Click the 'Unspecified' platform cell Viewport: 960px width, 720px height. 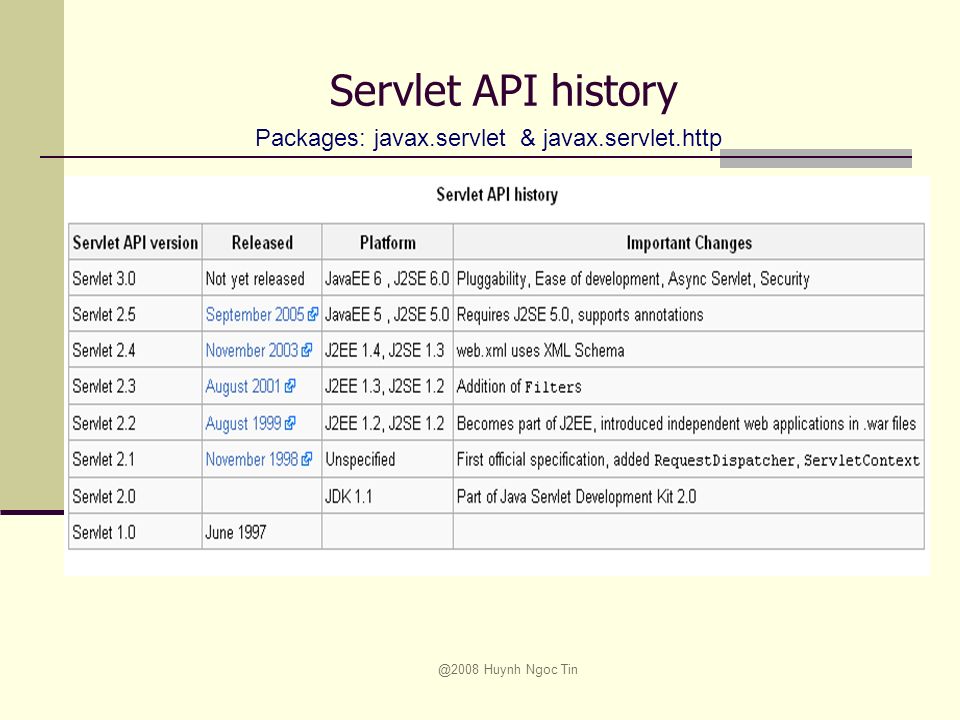(388, 459)
